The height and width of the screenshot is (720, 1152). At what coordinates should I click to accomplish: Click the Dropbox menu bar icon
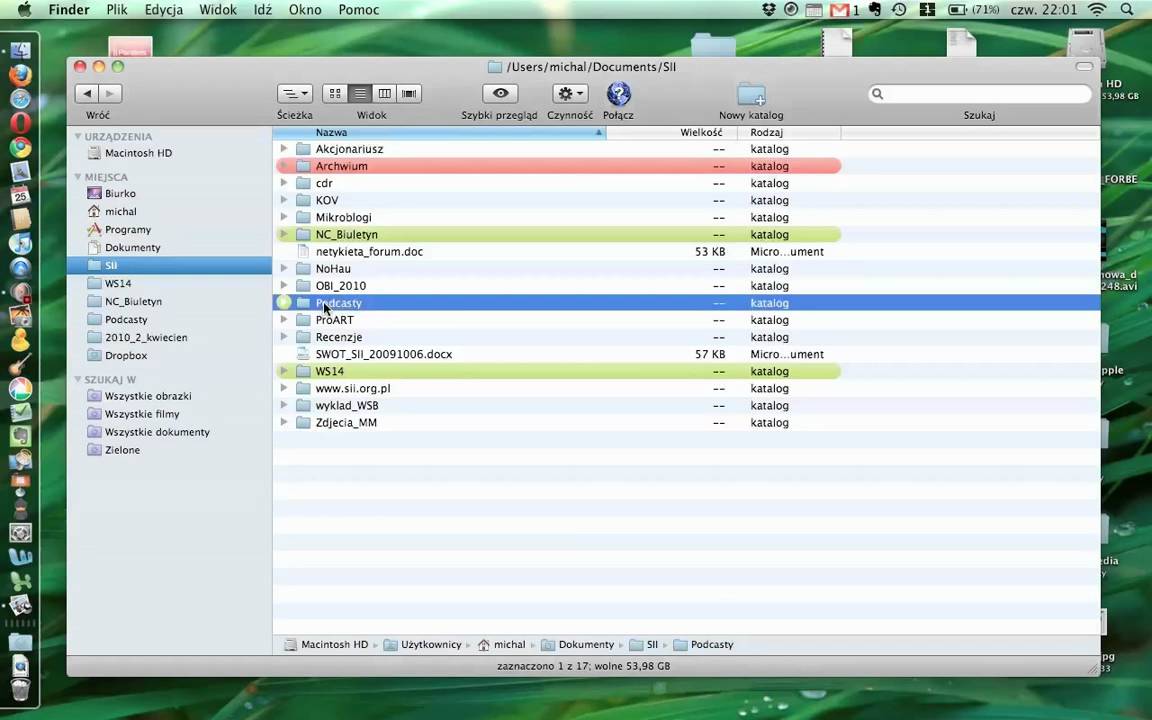tap(768, 10)
